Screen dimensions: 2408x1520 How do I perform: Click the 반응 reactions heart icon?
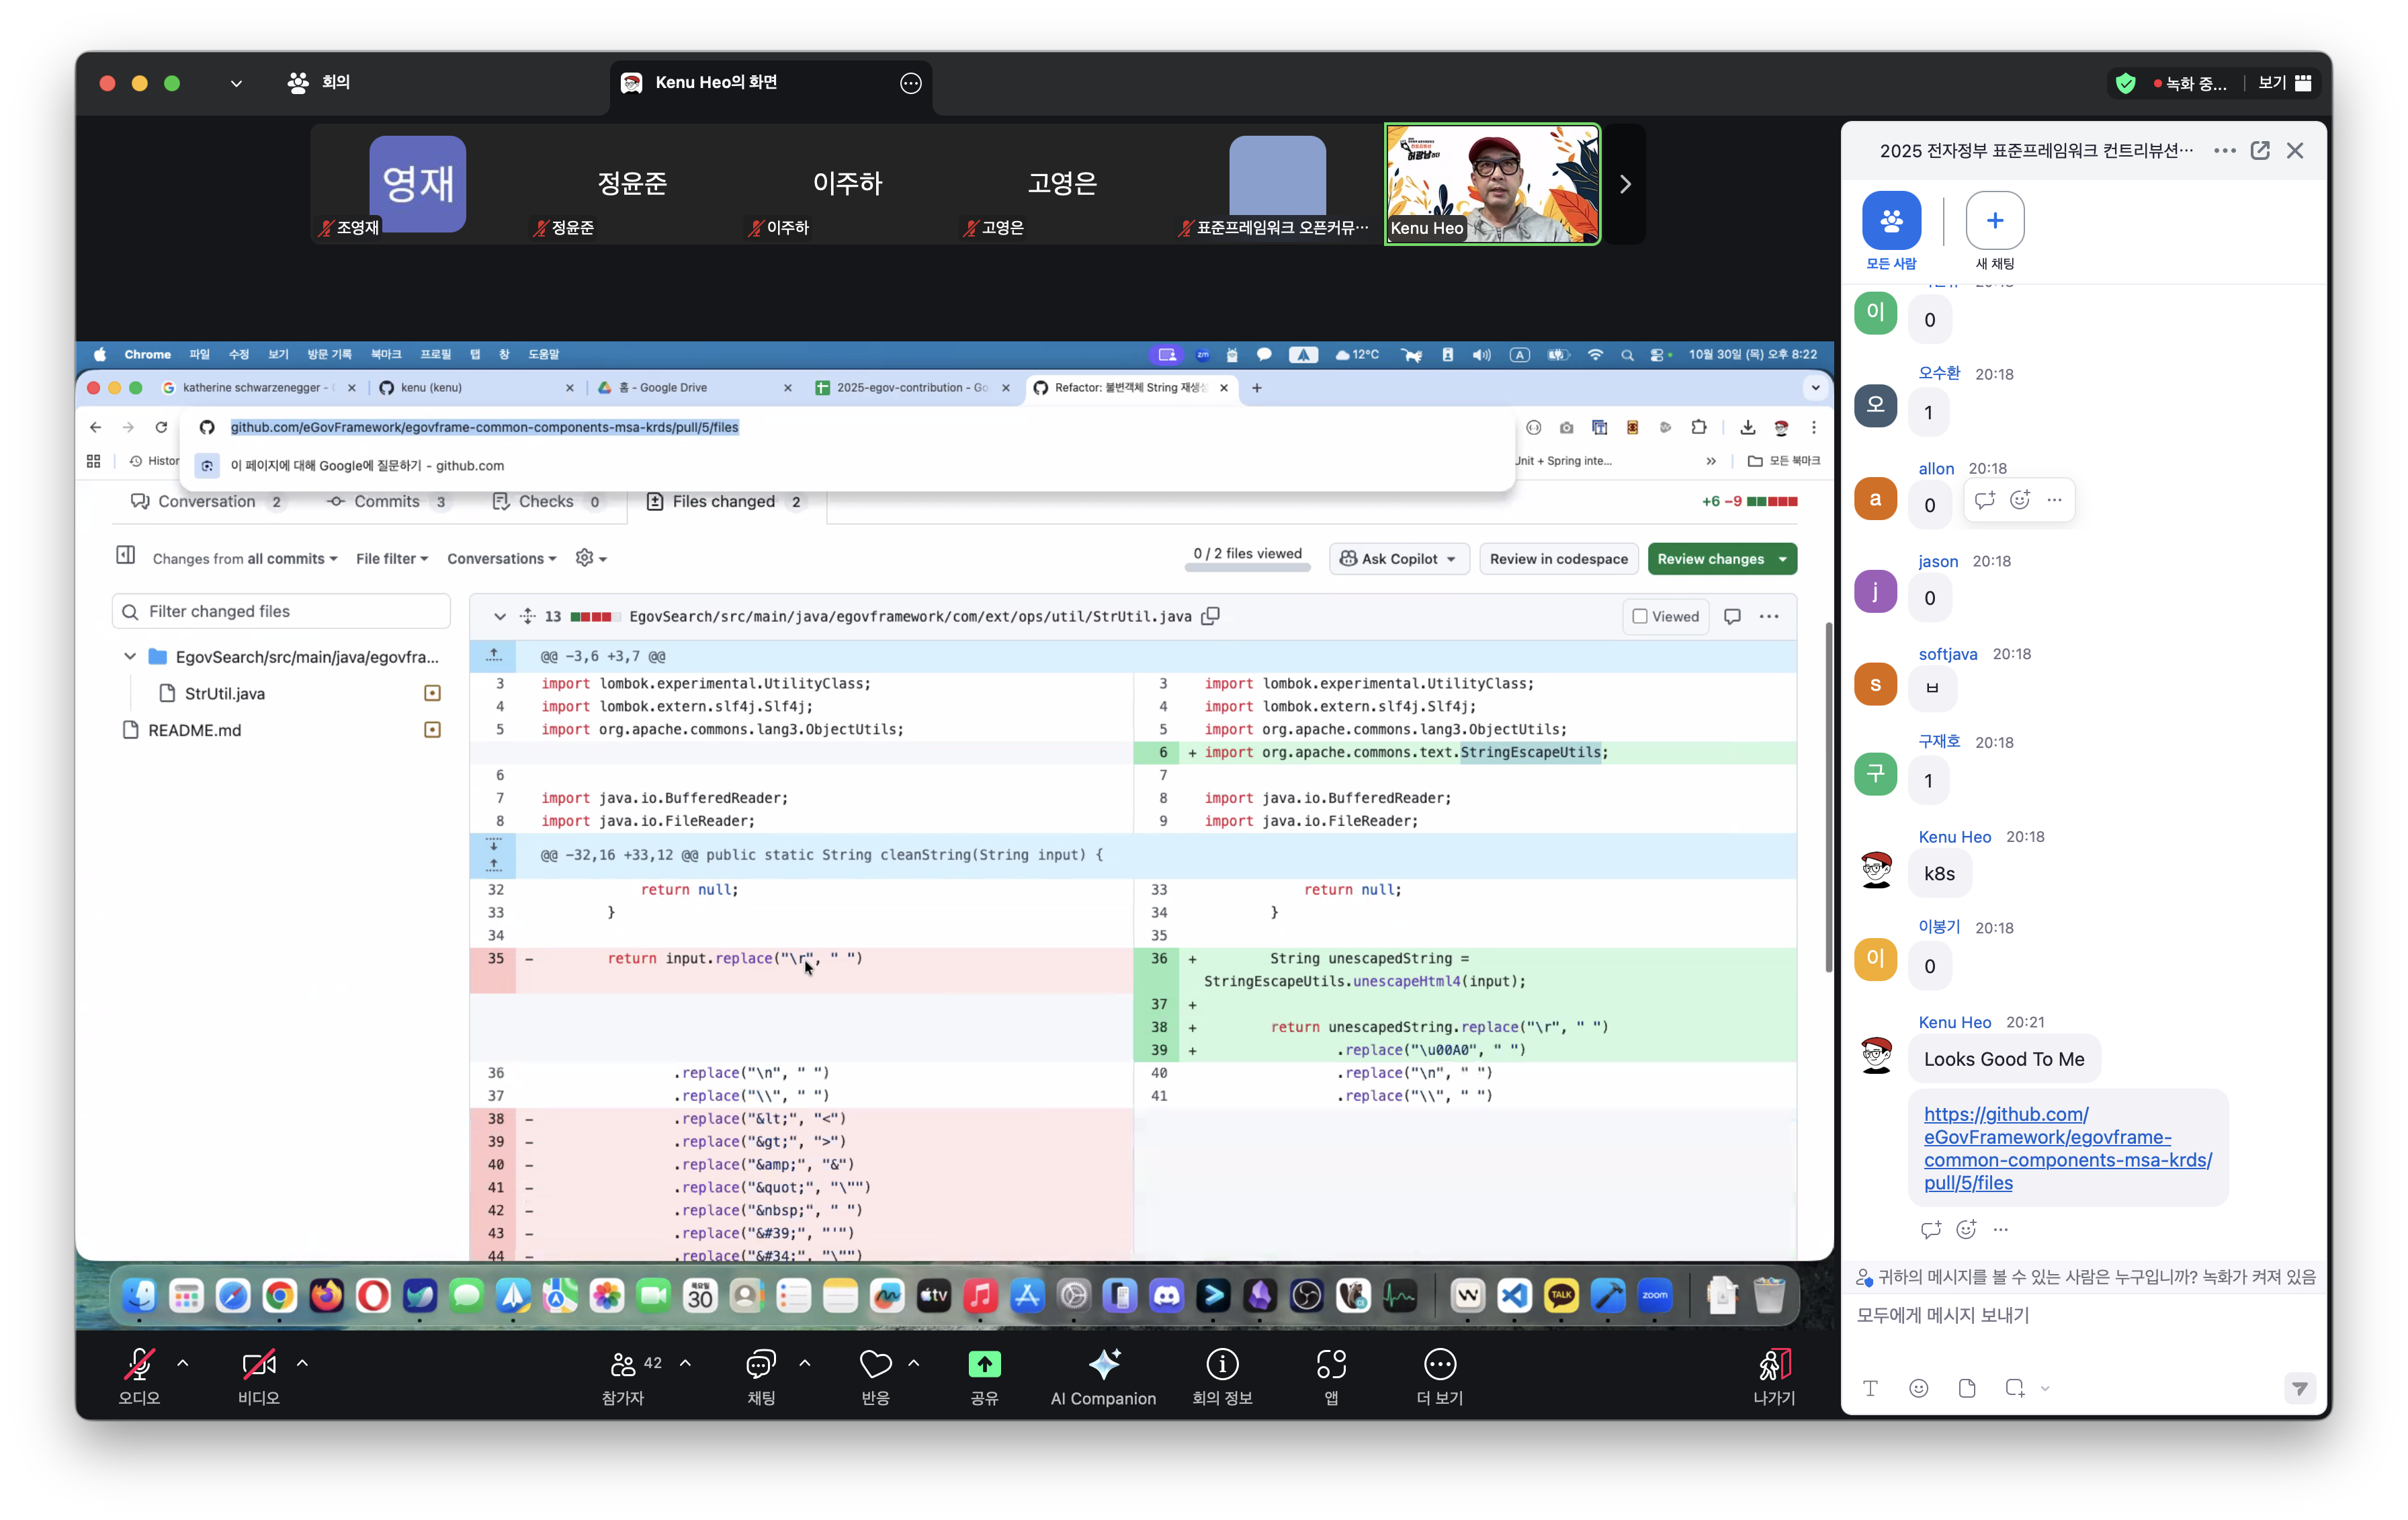pyautogui.click(x=875, y=1365)
